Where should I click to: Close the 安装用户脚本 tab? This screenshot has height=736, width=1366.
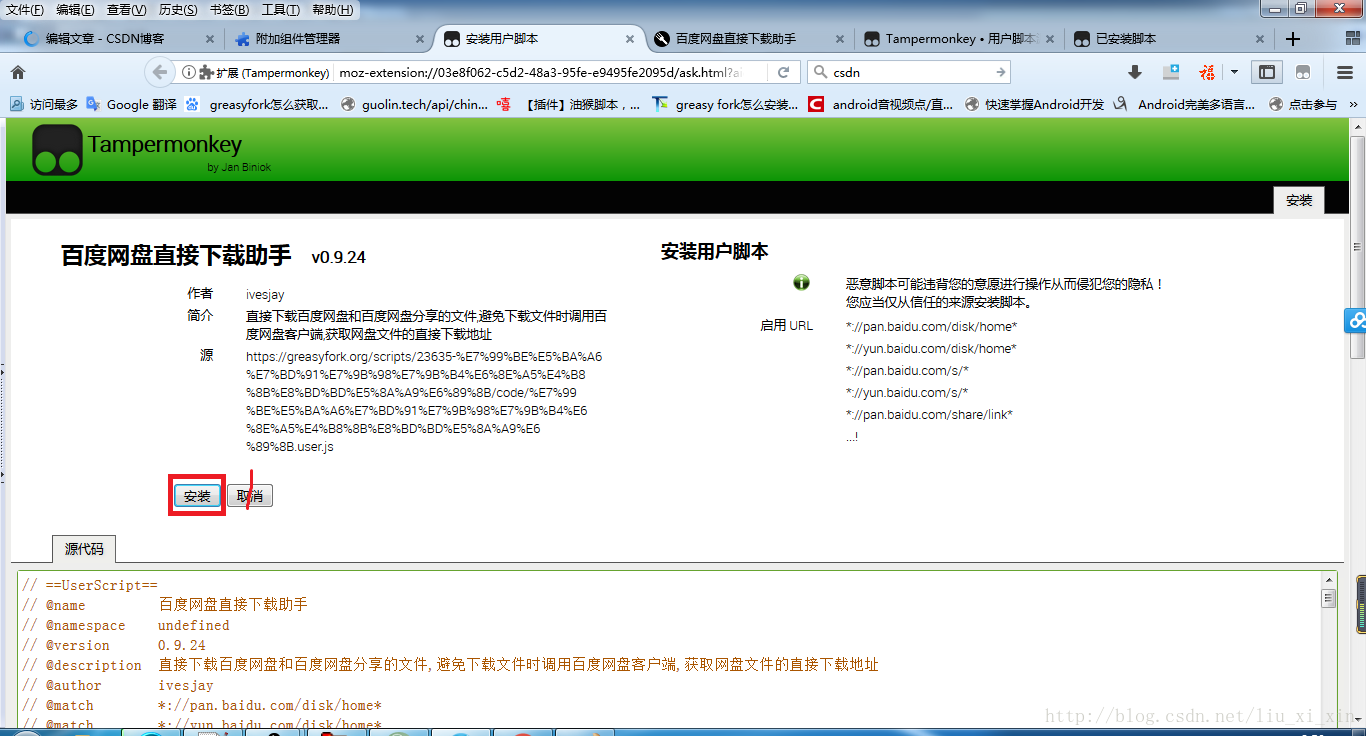629,39
